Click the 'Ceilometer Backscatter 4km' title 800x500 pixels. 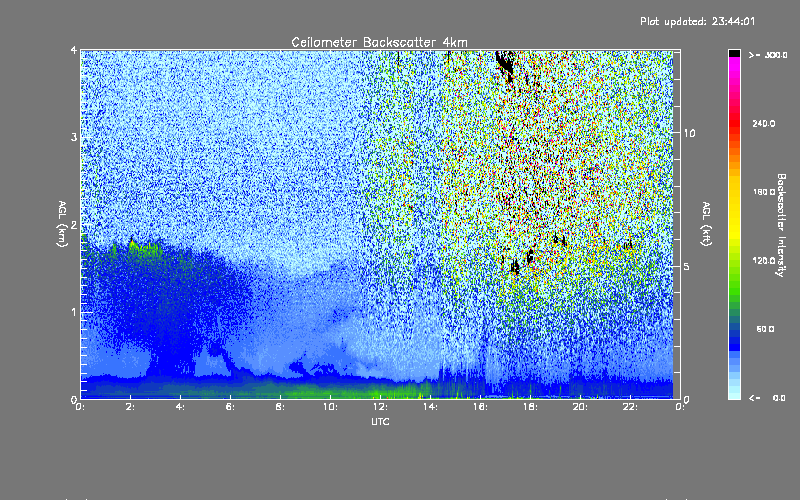(379, 42)
